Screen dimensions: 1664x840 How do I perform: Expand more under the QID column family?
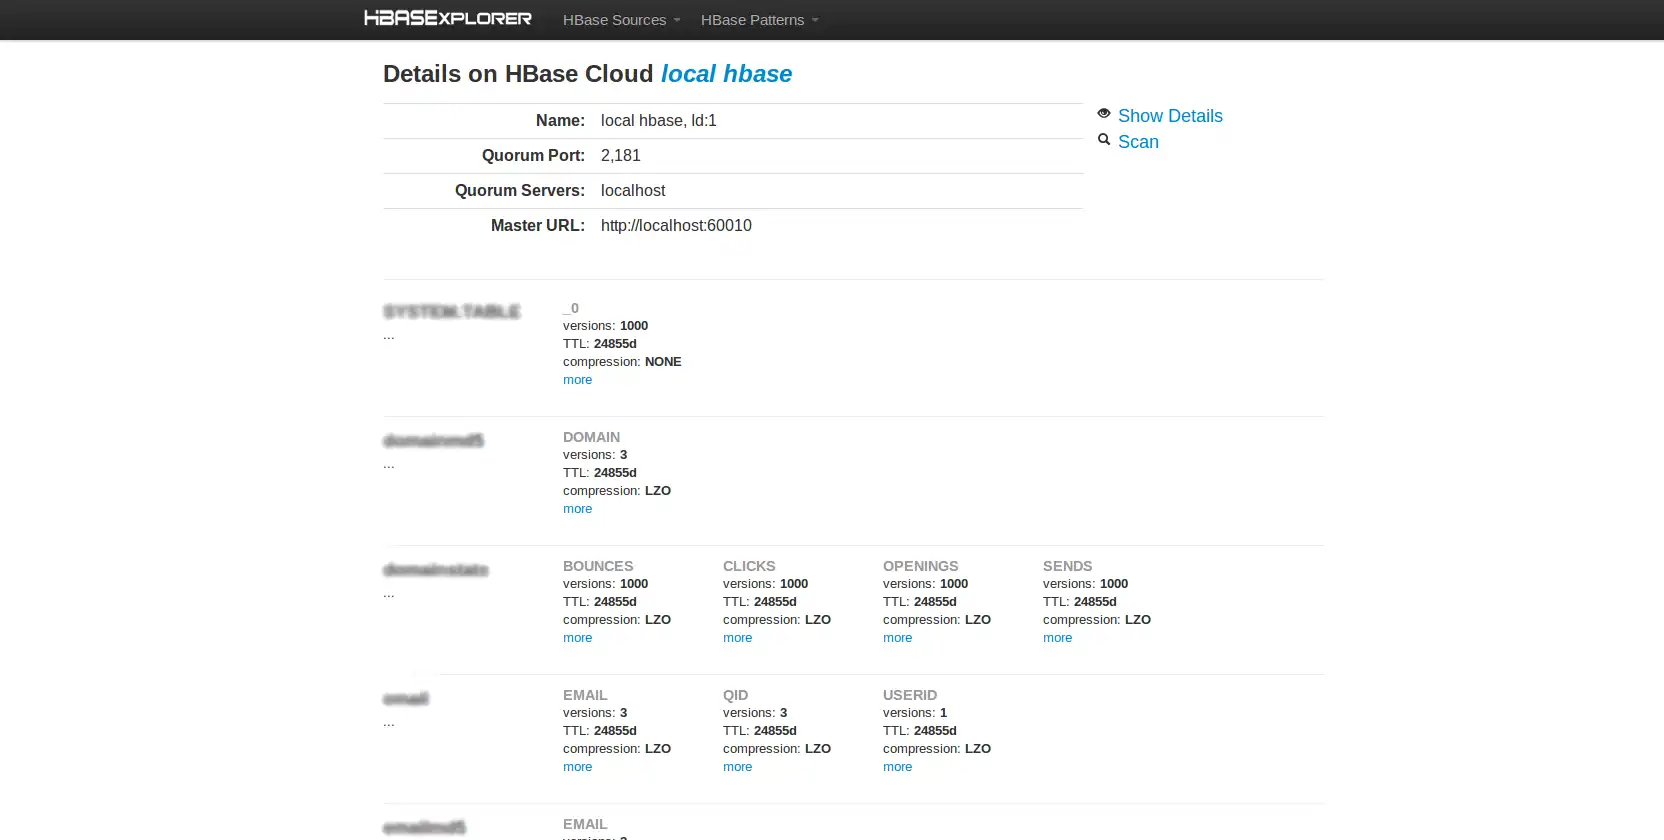click(x=737, y=767)
